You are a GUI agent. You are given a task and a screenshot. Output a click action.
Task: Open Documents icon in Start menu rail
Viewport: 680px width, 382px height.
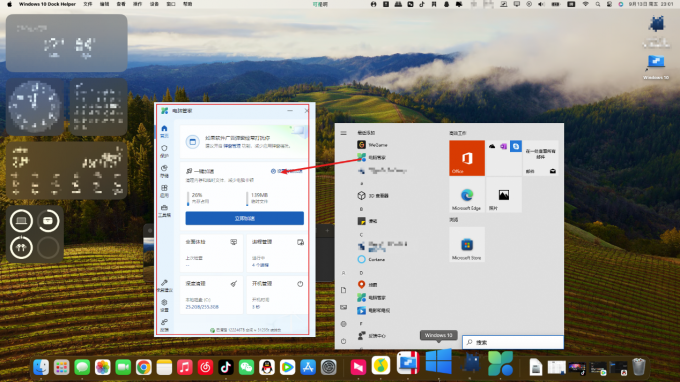tap(343, 290)
